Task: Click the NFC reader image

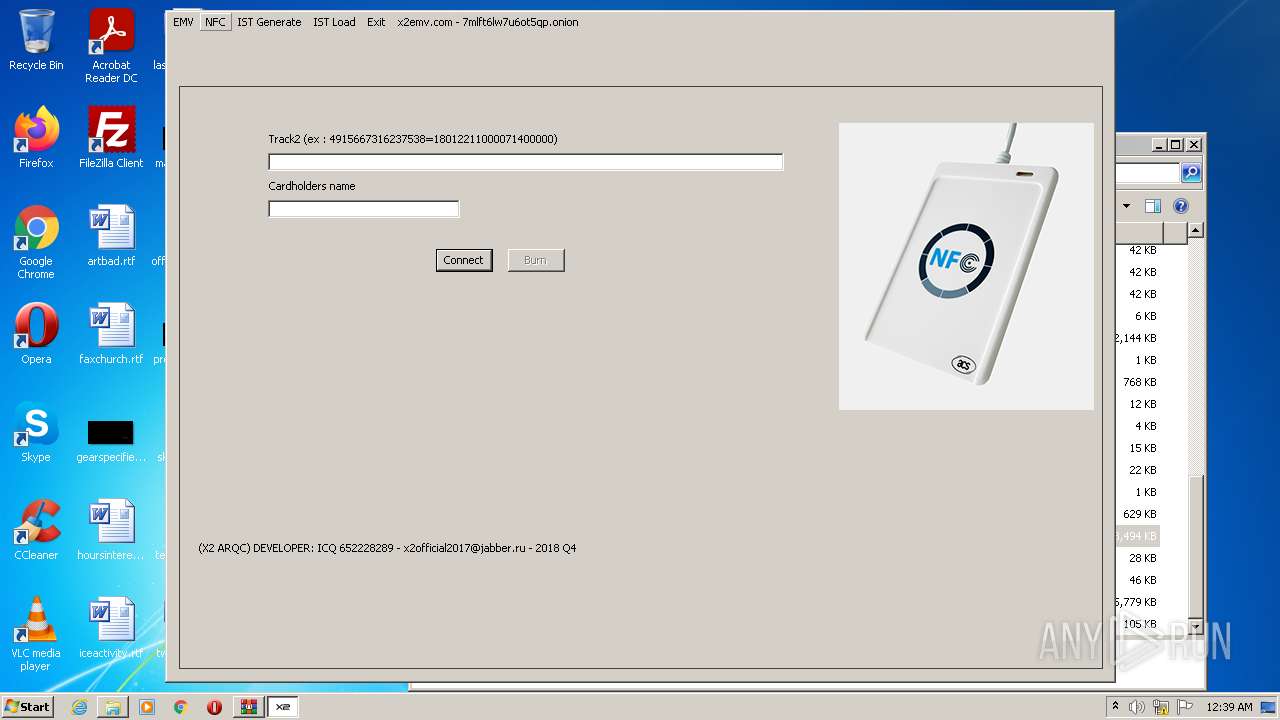Action: pyautogui.click(x=966, y=266)
